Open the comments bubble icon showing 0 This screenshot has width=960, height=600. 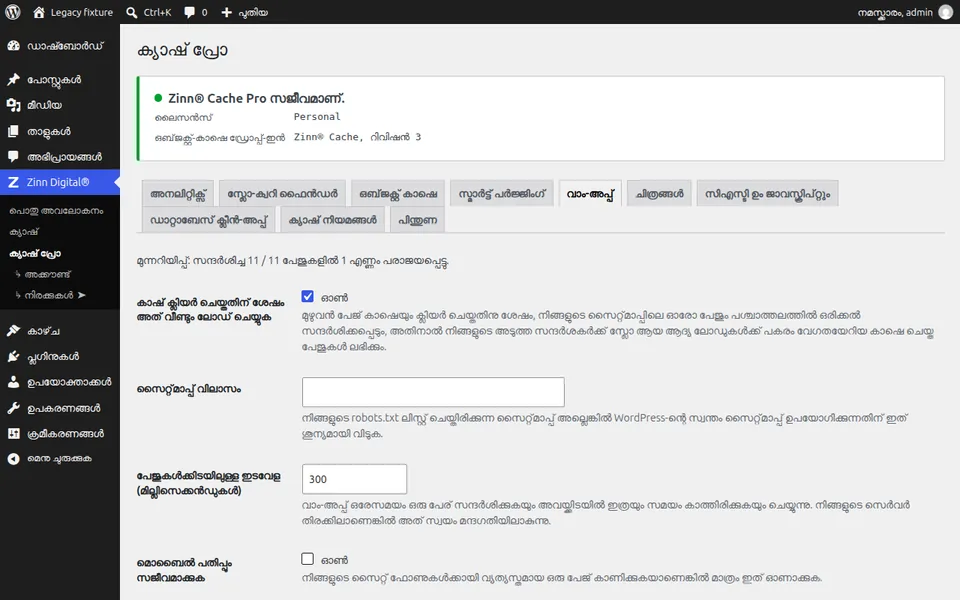[x=189, y=12]
